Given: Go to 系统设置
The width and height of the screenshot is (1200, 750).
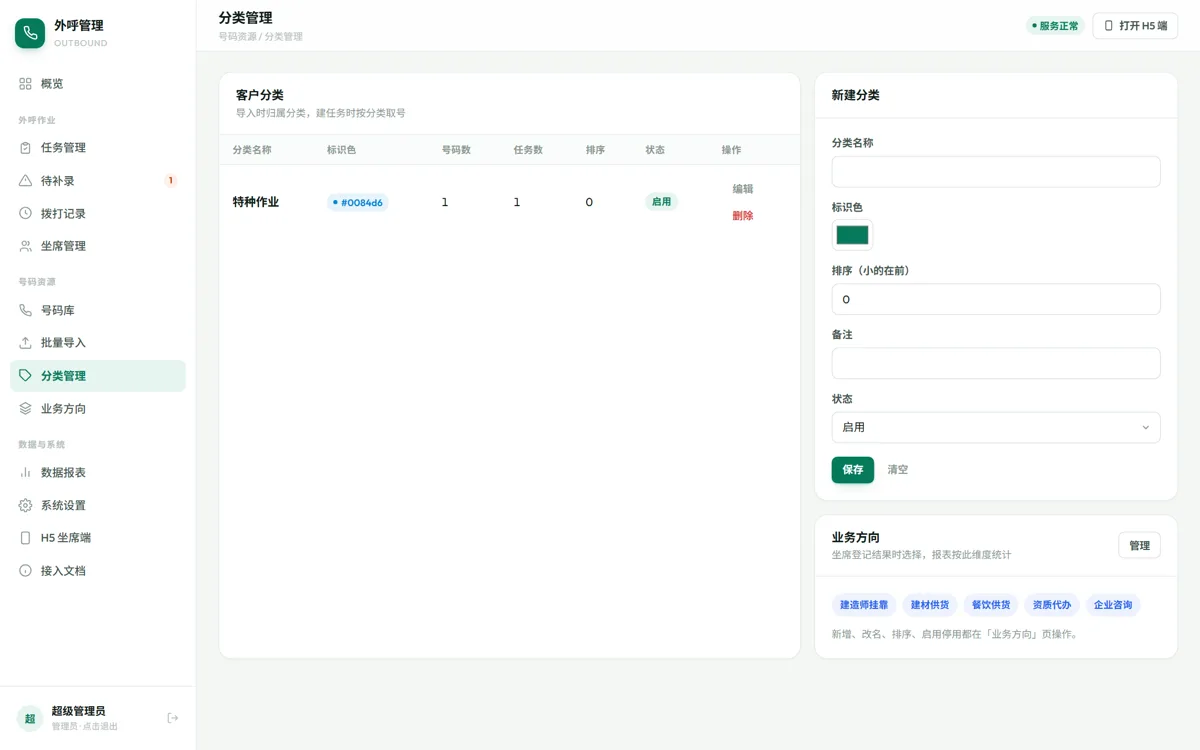Looking at the screenshot, I should coord(98,505).
